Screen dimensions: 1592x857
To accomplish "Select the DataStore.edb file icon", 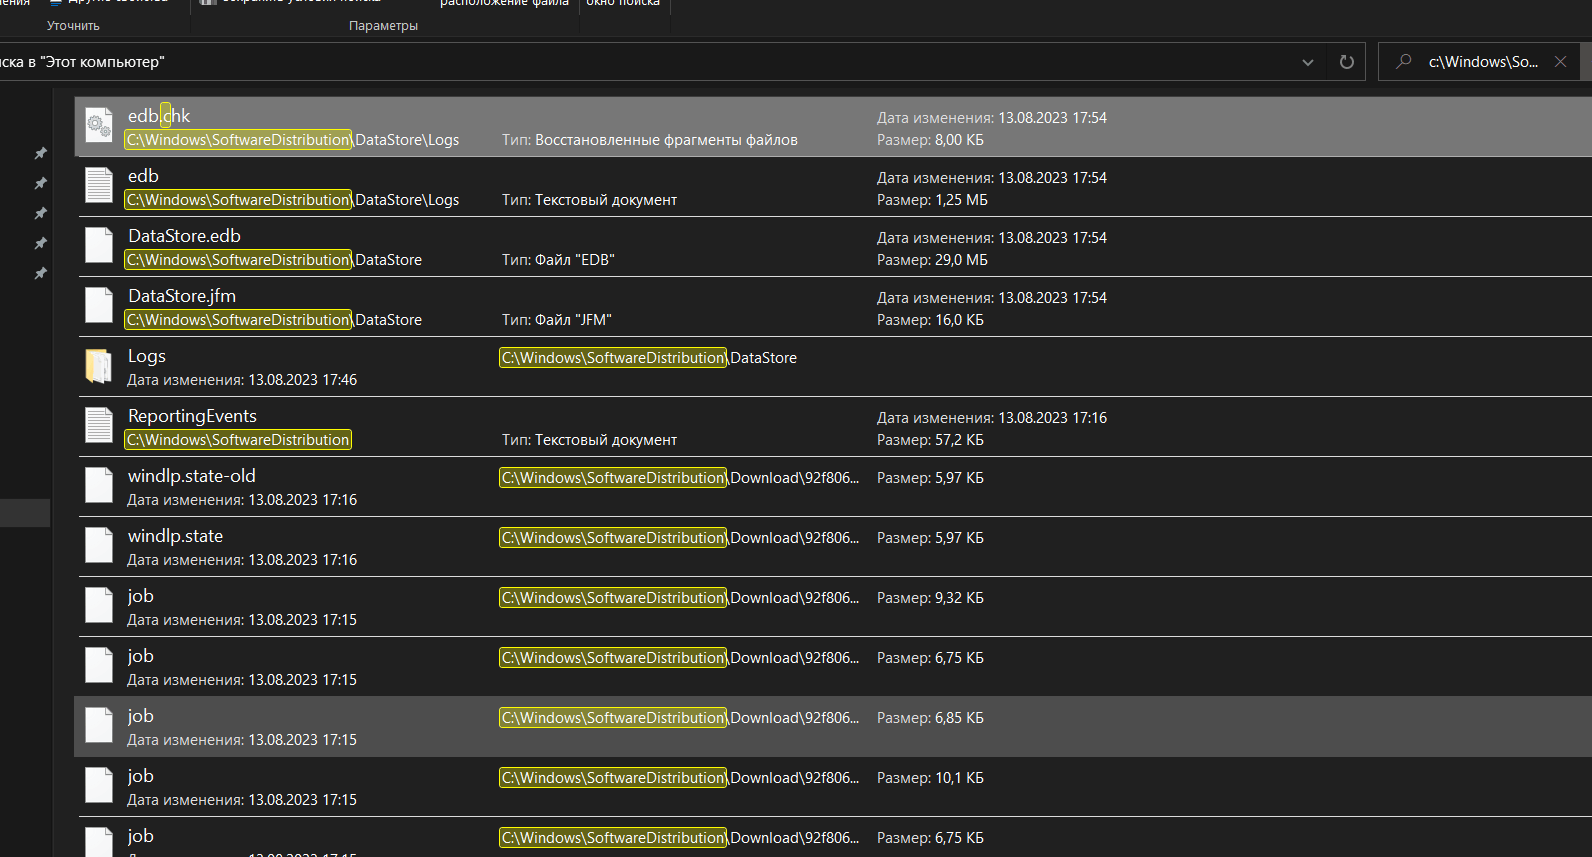I will pos(99,245).
